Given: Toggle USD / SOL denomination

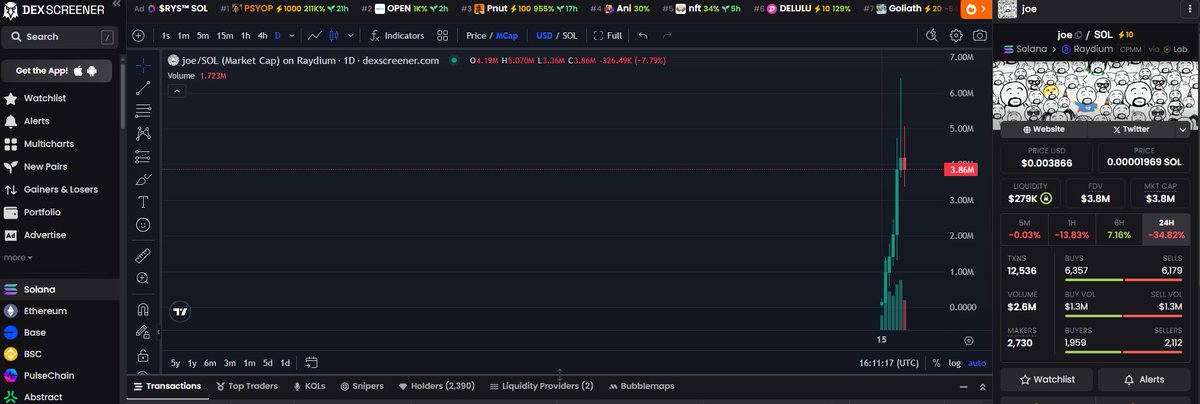Looking at the screenshot, I should click(x=557, y=35).
